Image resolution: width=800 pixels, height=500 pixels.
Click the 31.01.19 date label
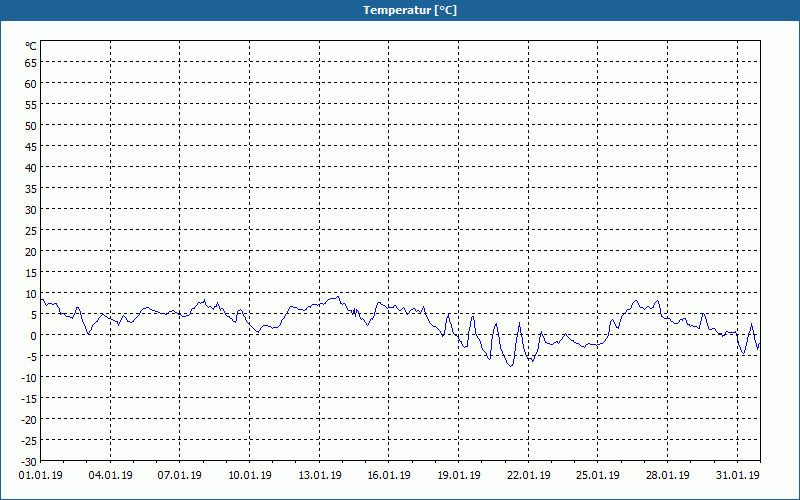(737, 475)
